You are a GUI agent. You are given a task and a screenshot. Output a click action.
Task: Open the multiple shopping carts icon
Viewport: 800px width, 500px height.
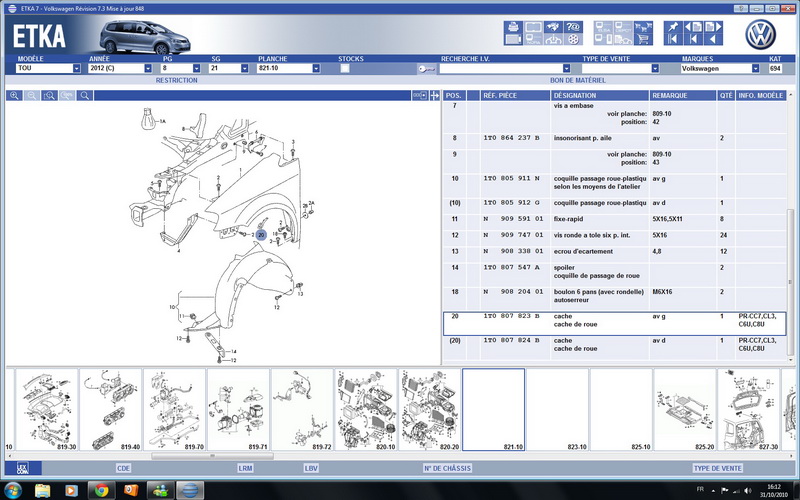click(x=643, y=27)
